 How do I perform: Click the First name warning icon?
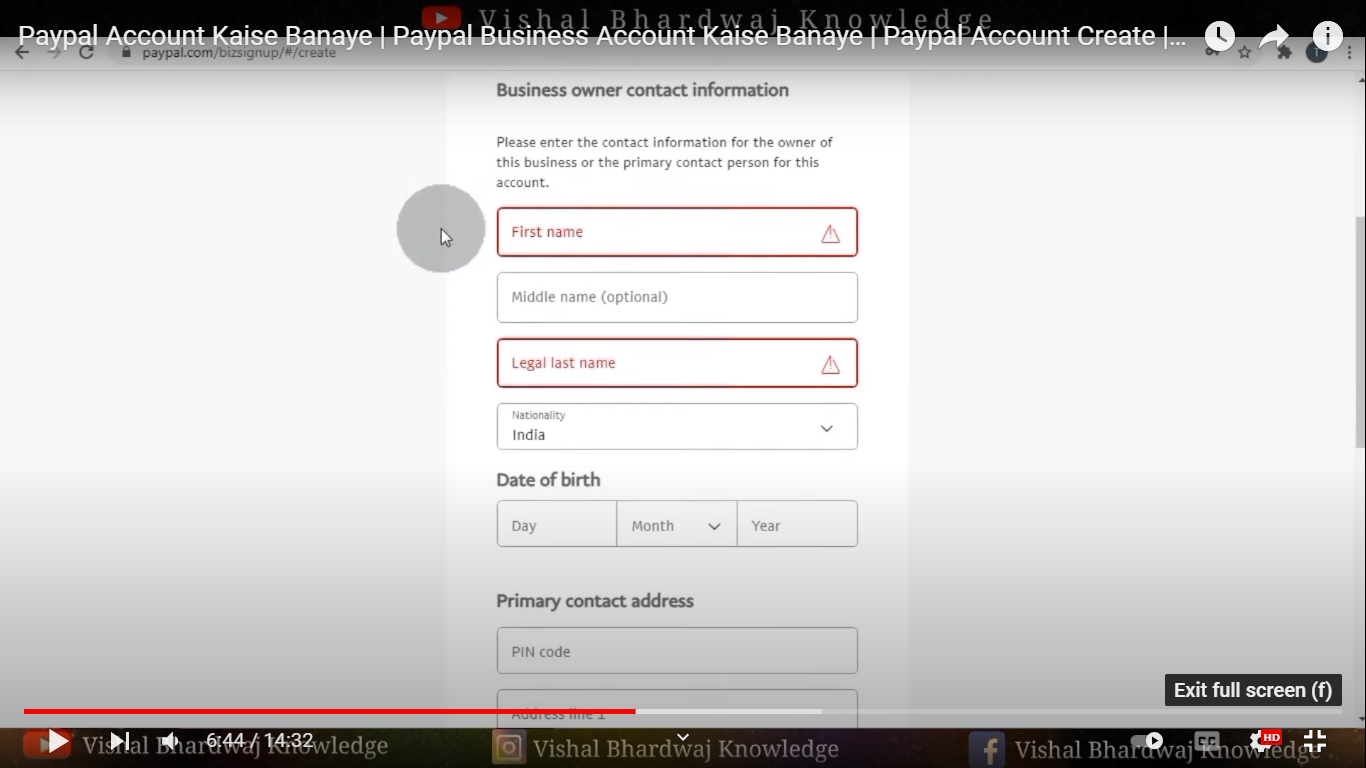830,234
